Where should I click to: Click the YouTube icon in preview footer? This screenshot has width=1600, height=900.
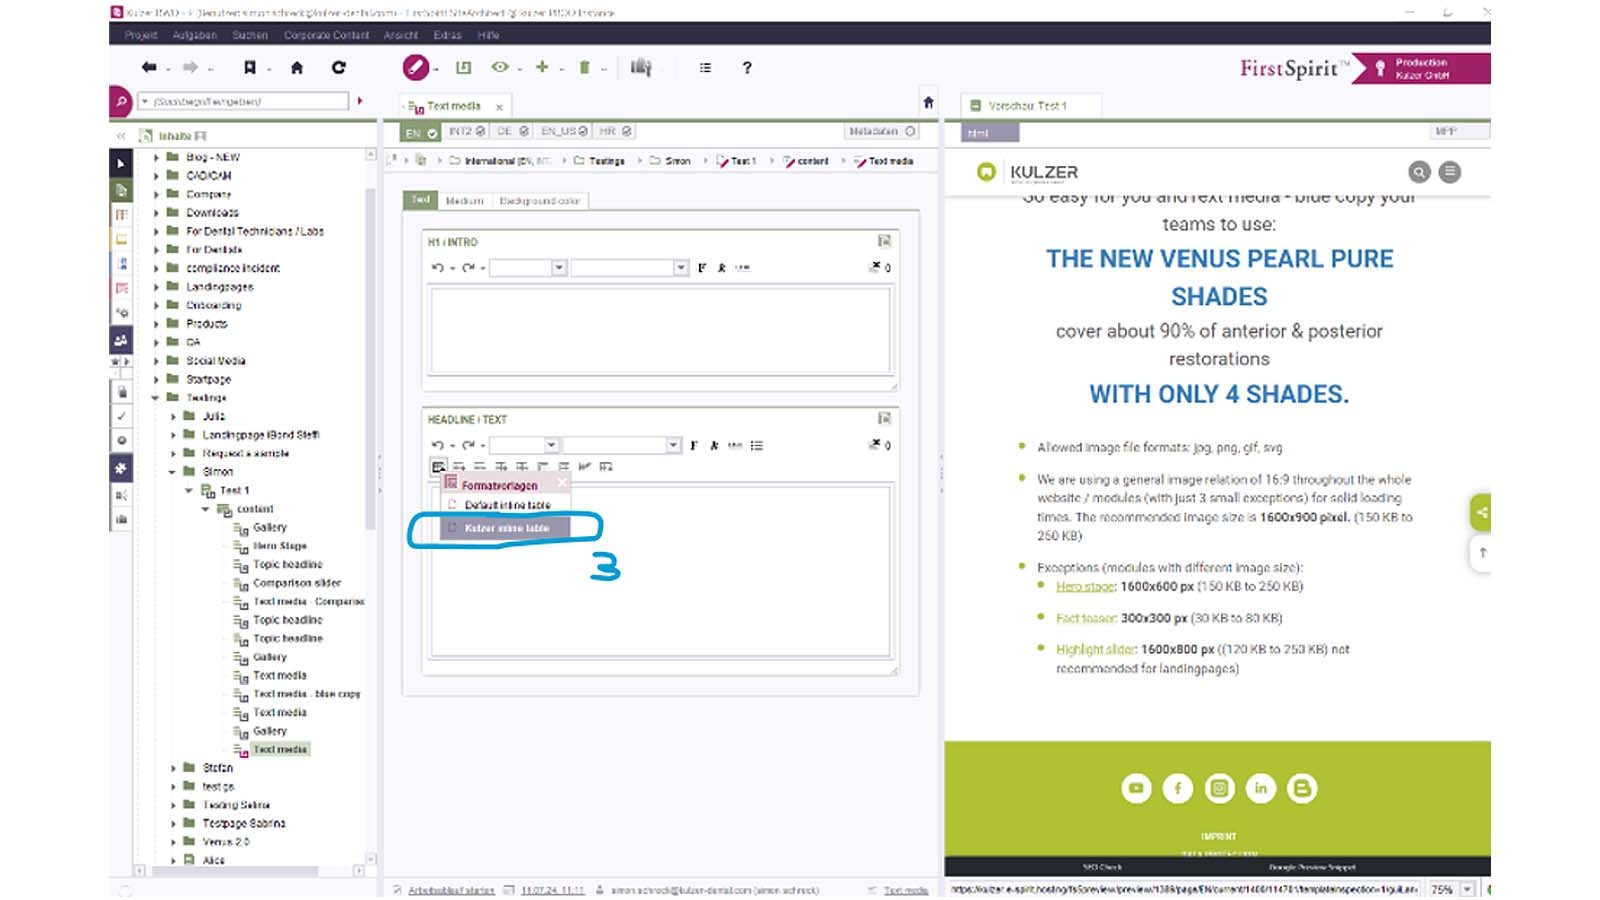tap(1136, 788)
